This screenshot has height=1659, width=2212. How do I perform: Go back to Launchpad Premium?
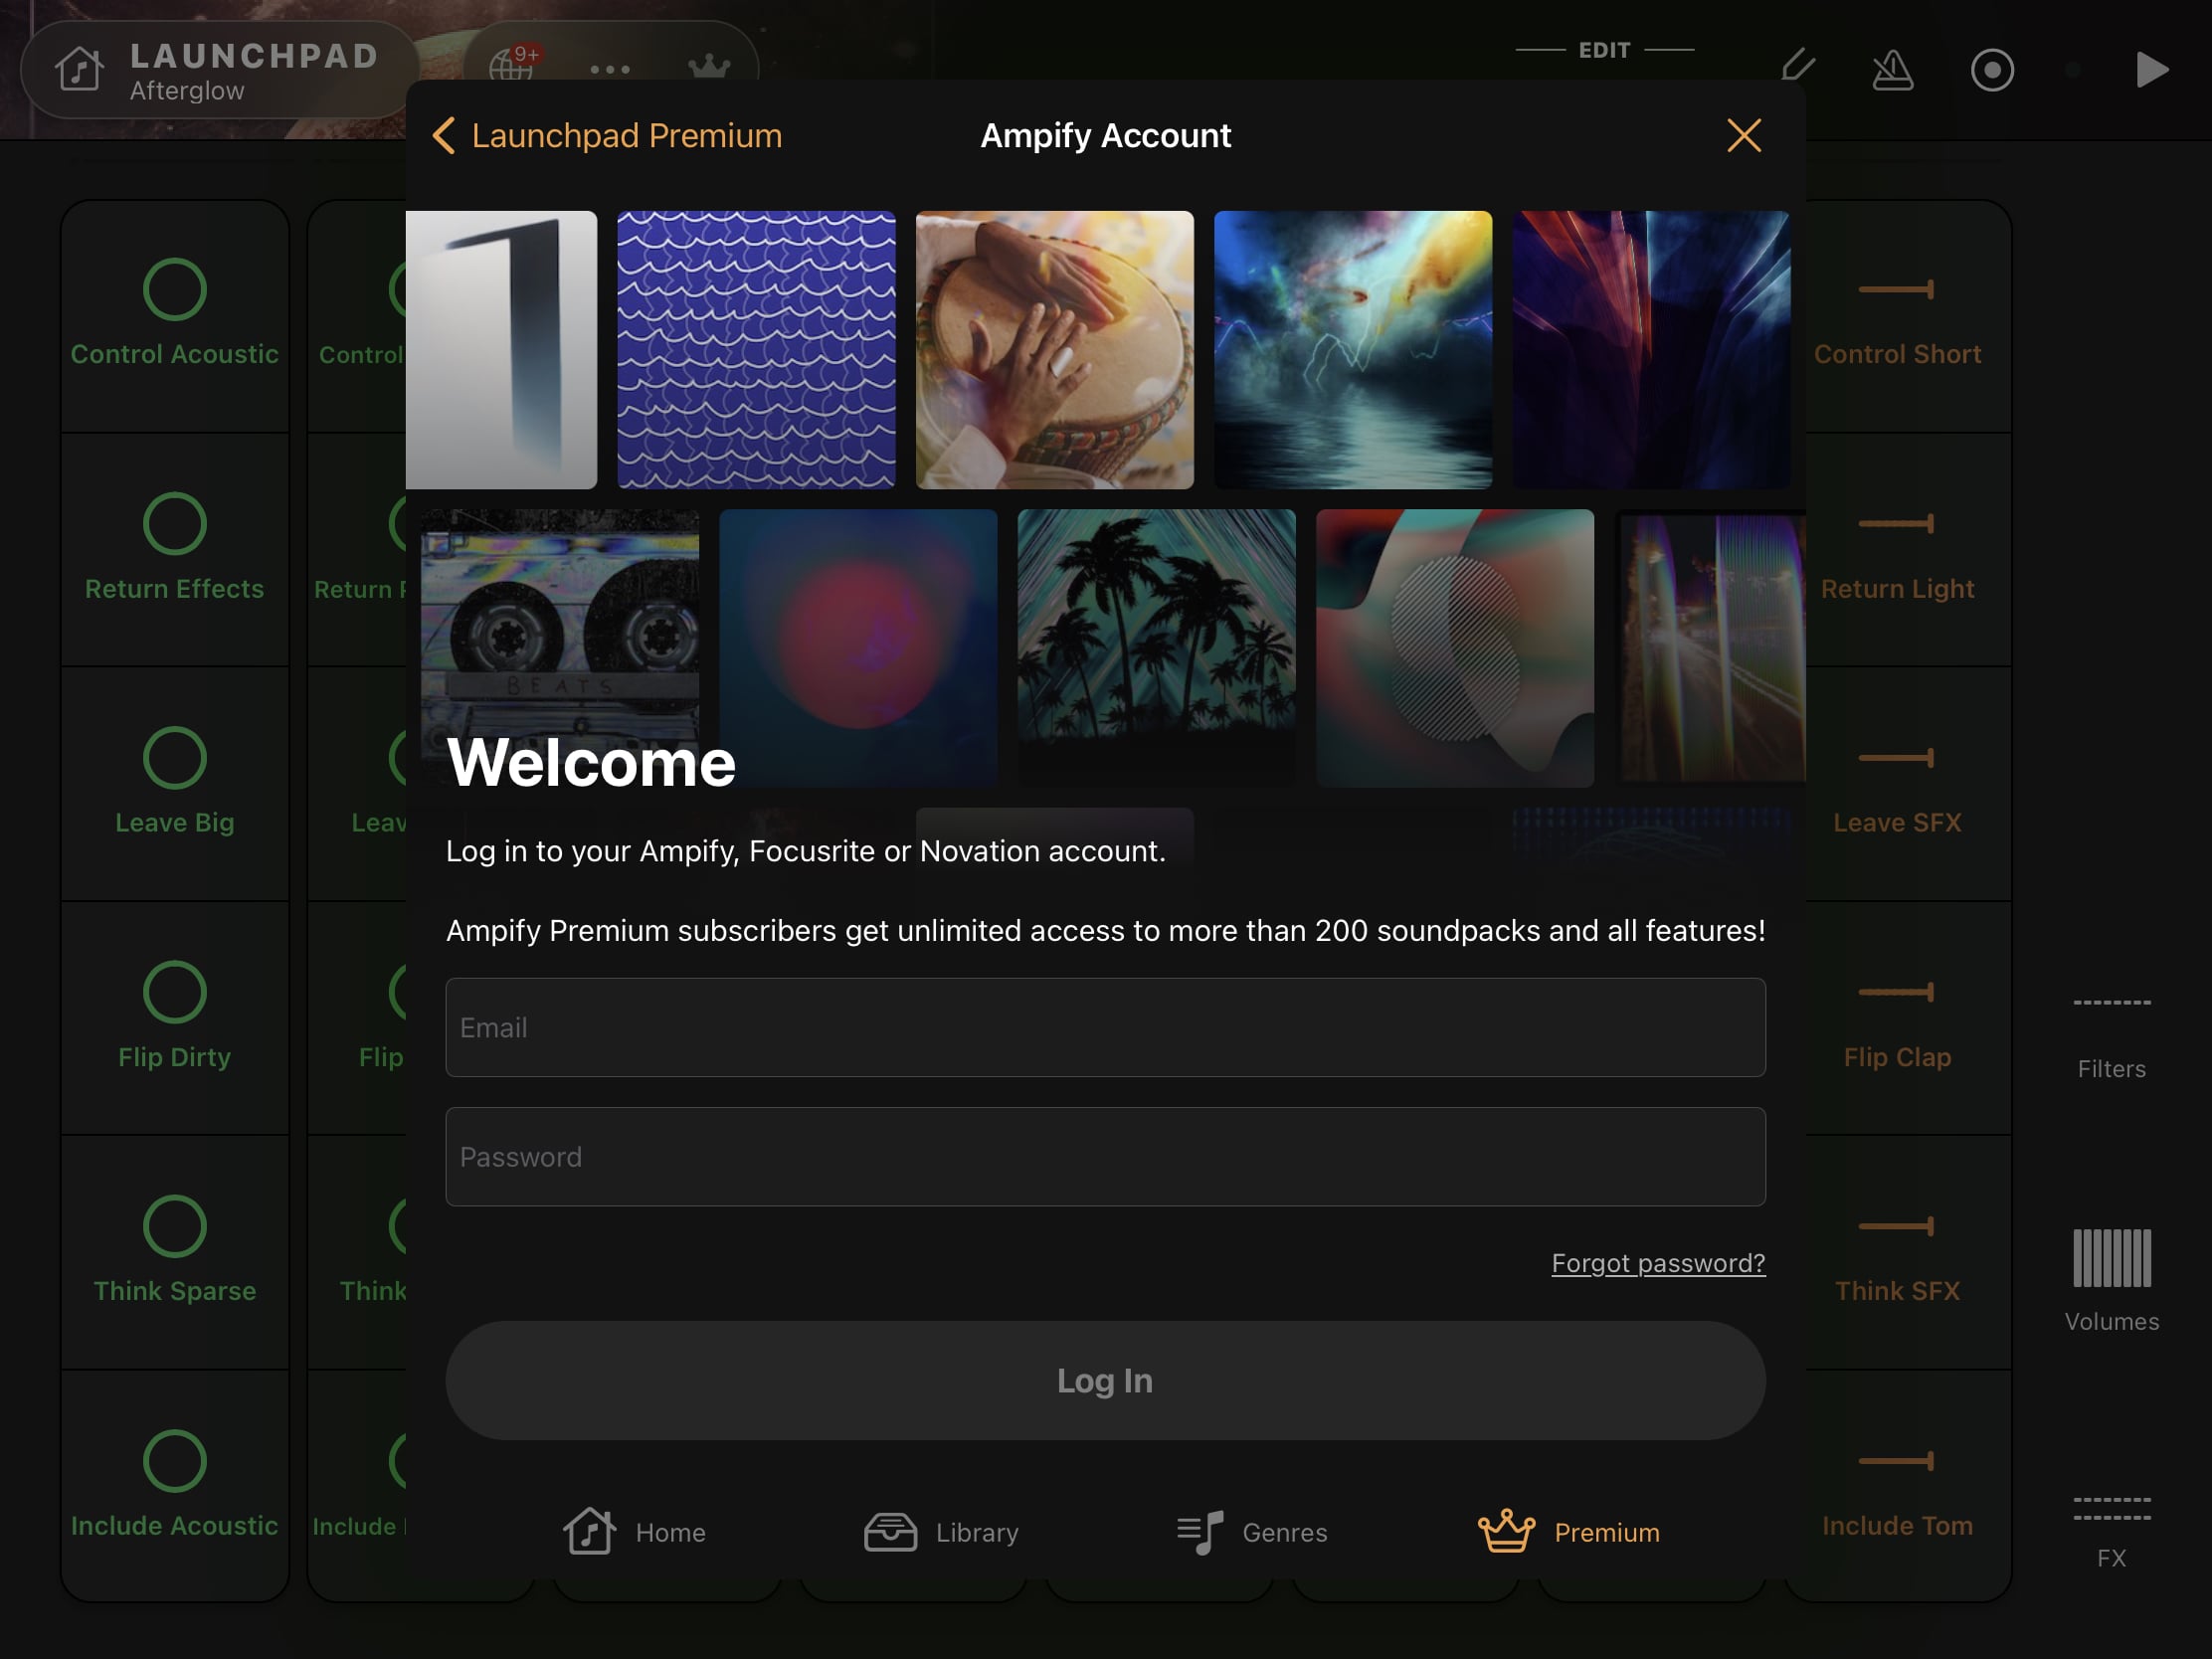(x=607, y=136)
